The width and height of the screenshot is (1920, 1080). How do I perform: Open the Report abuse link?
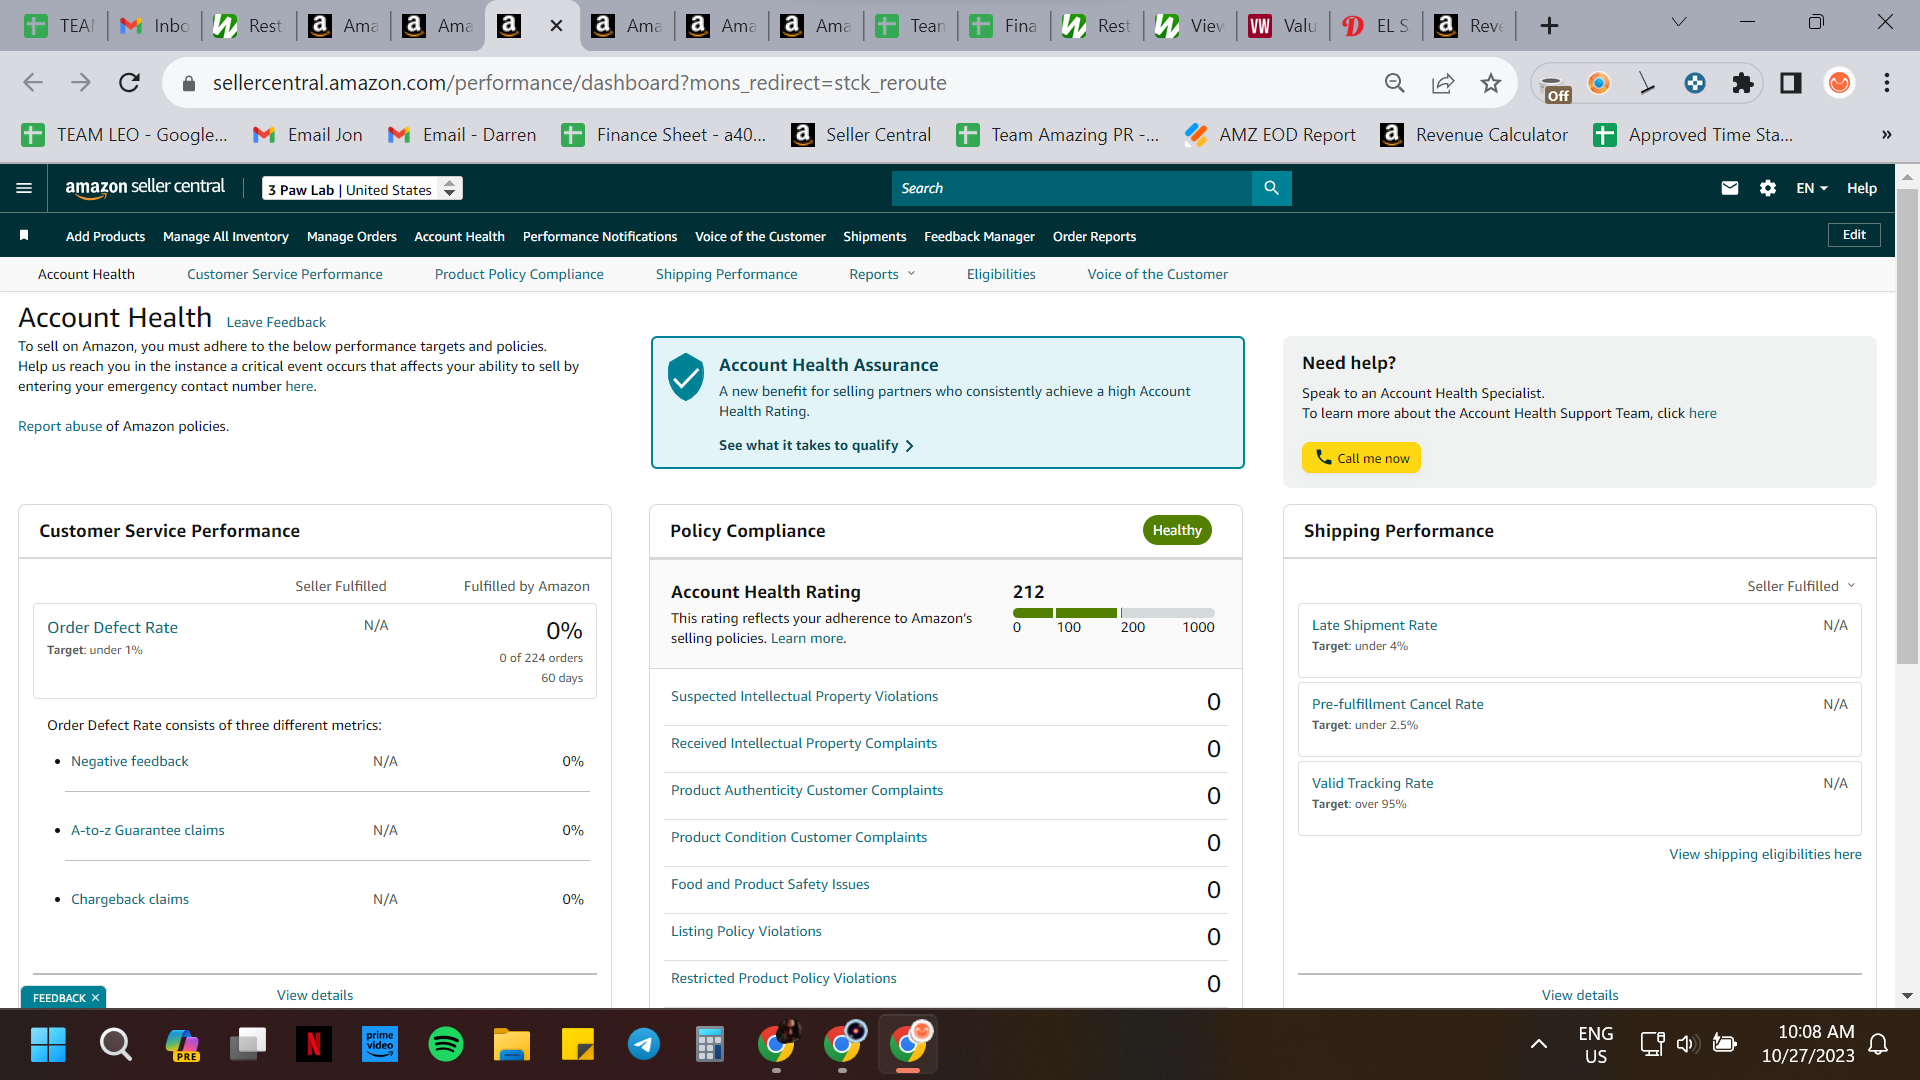click(60, 426)
